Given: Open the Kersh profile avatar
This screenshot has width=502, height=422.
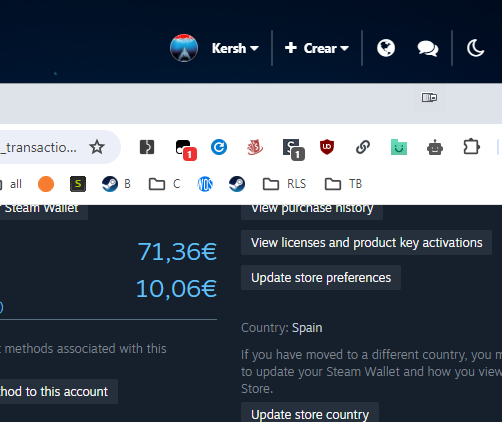Looking at the screenshot, I should 184,48.
